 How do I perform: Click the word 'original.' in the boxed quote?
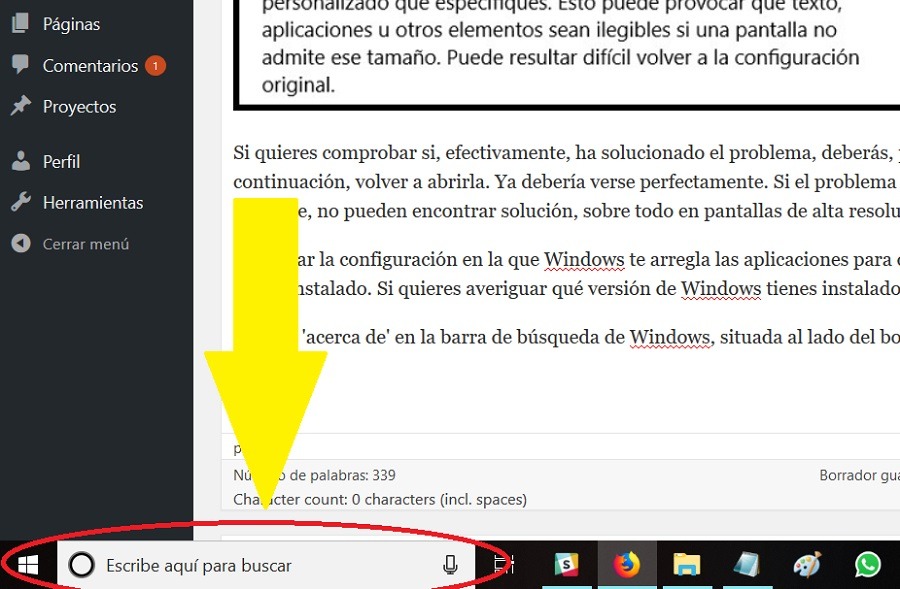tap(298, 85)
